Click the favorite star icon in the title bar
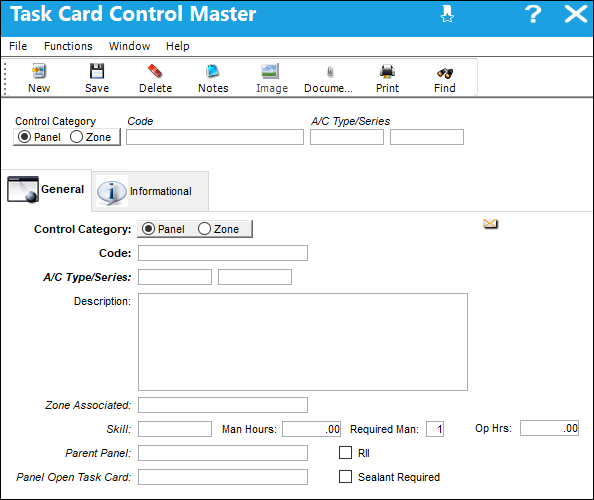Image resolution: width=594 pixels, height=500 pixels. pyautogui.click(x=447, y=14)
